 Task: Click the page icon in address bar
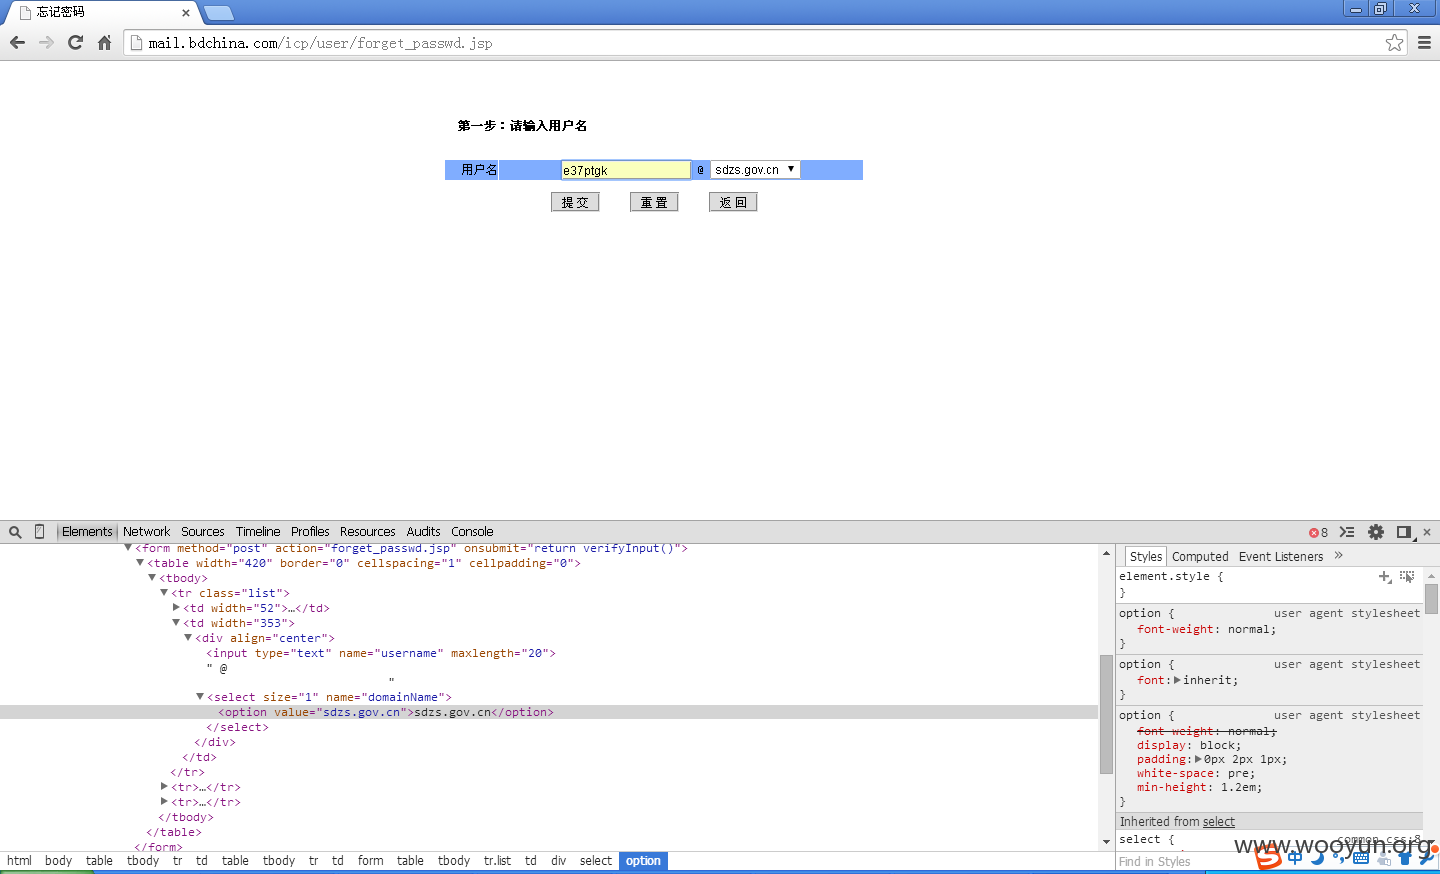(x=137, y=43)
